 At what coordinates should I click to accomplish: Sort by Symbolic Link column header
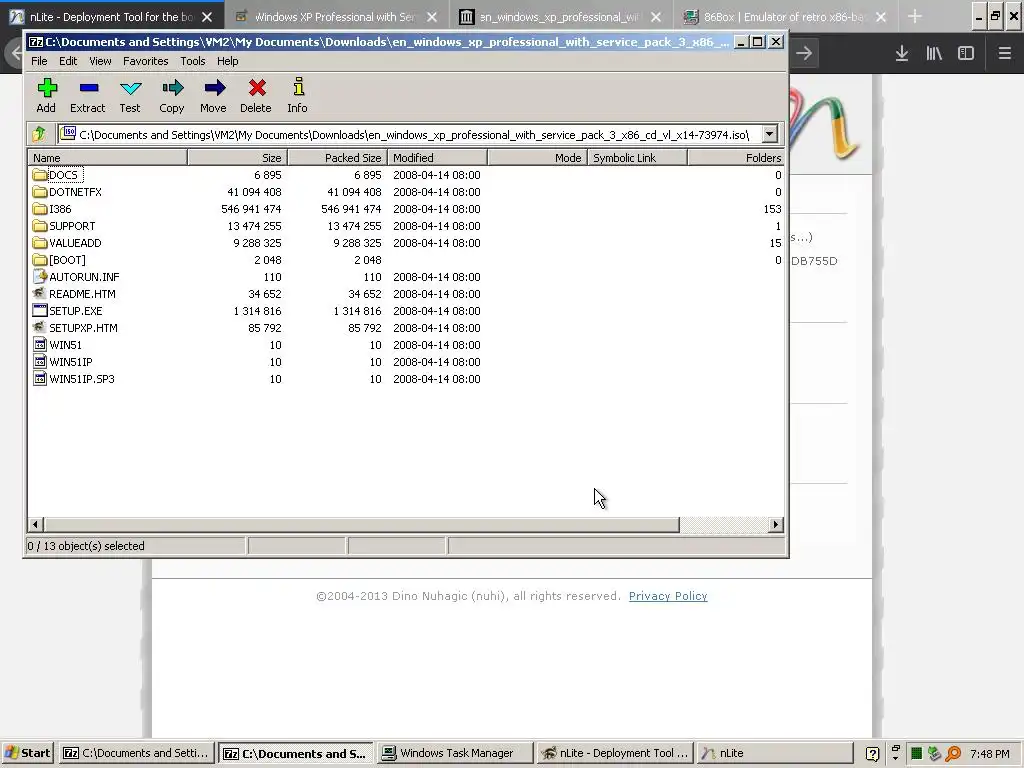tap(637, 158)
